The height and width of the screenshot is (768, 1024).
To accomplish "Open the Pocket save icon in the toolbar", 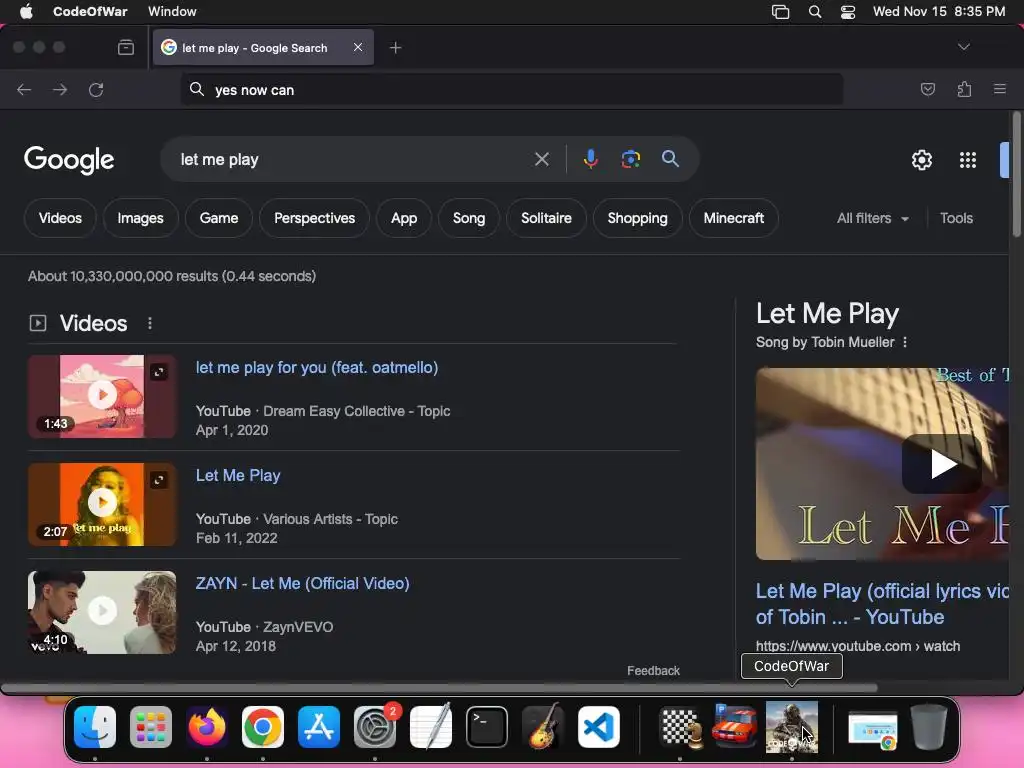I will coord(927,89).
